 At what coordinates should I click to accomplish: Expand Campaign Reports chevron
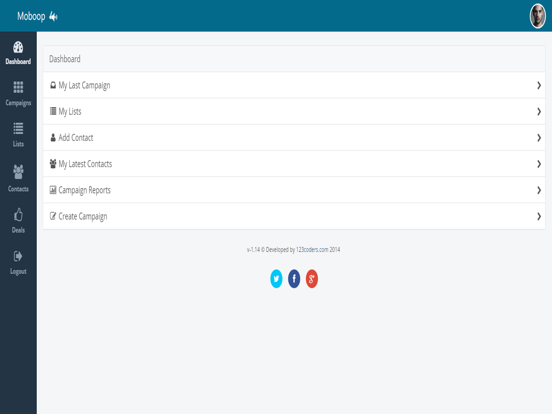(539, 190)
